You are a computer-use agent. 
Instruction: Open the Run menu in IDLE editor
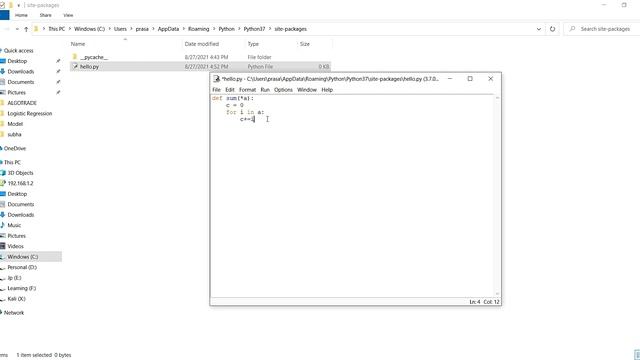point(265,90)
